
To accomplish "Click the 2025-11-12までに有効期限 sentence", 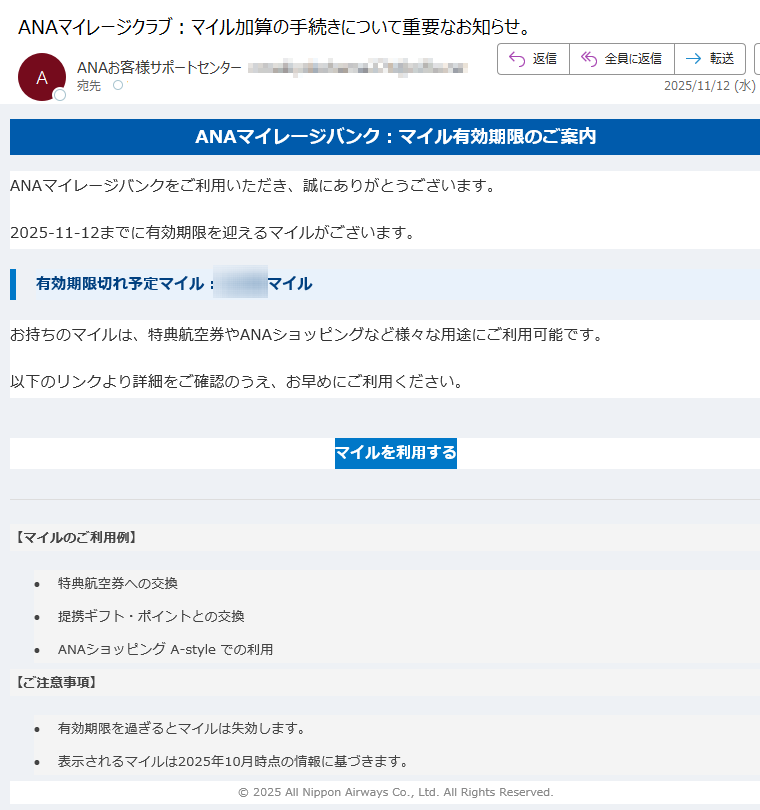I will pos(212,232).
